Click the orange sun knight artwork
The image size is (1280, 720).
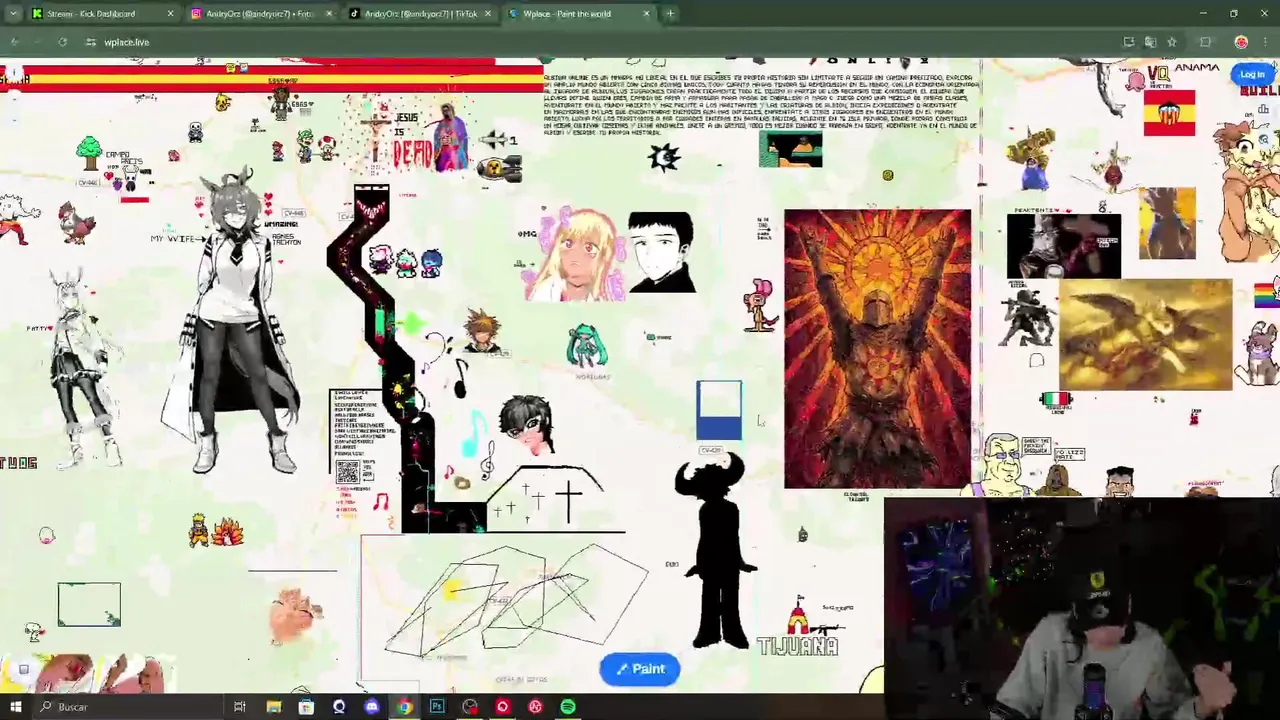877,349
